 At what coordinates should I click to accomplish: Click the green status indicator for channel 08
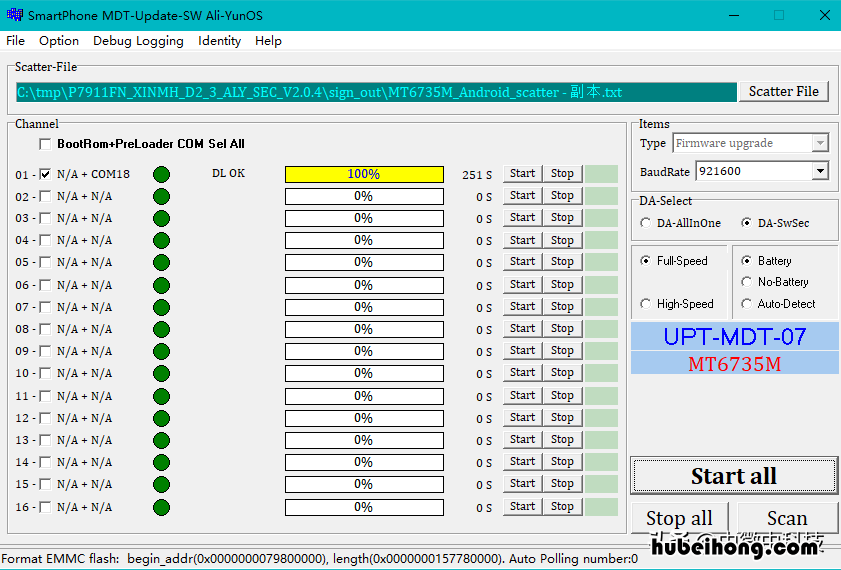[x=161, y=329]
